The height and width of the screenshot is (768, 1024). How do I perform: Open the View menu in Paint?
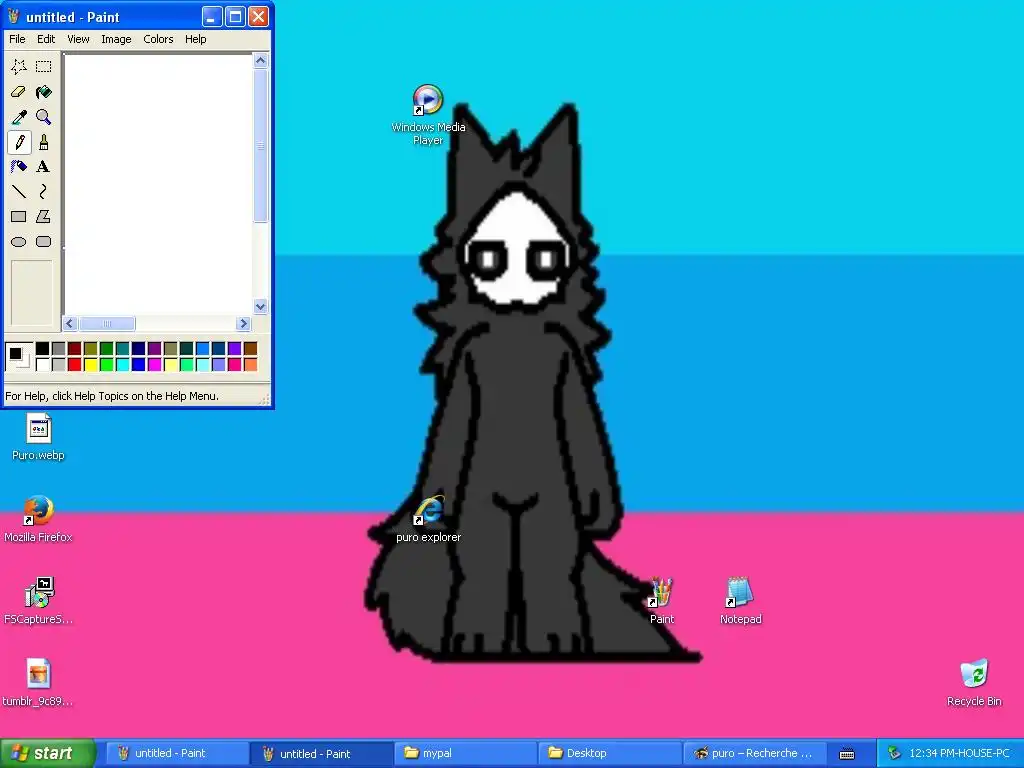(x=78, y=39)
